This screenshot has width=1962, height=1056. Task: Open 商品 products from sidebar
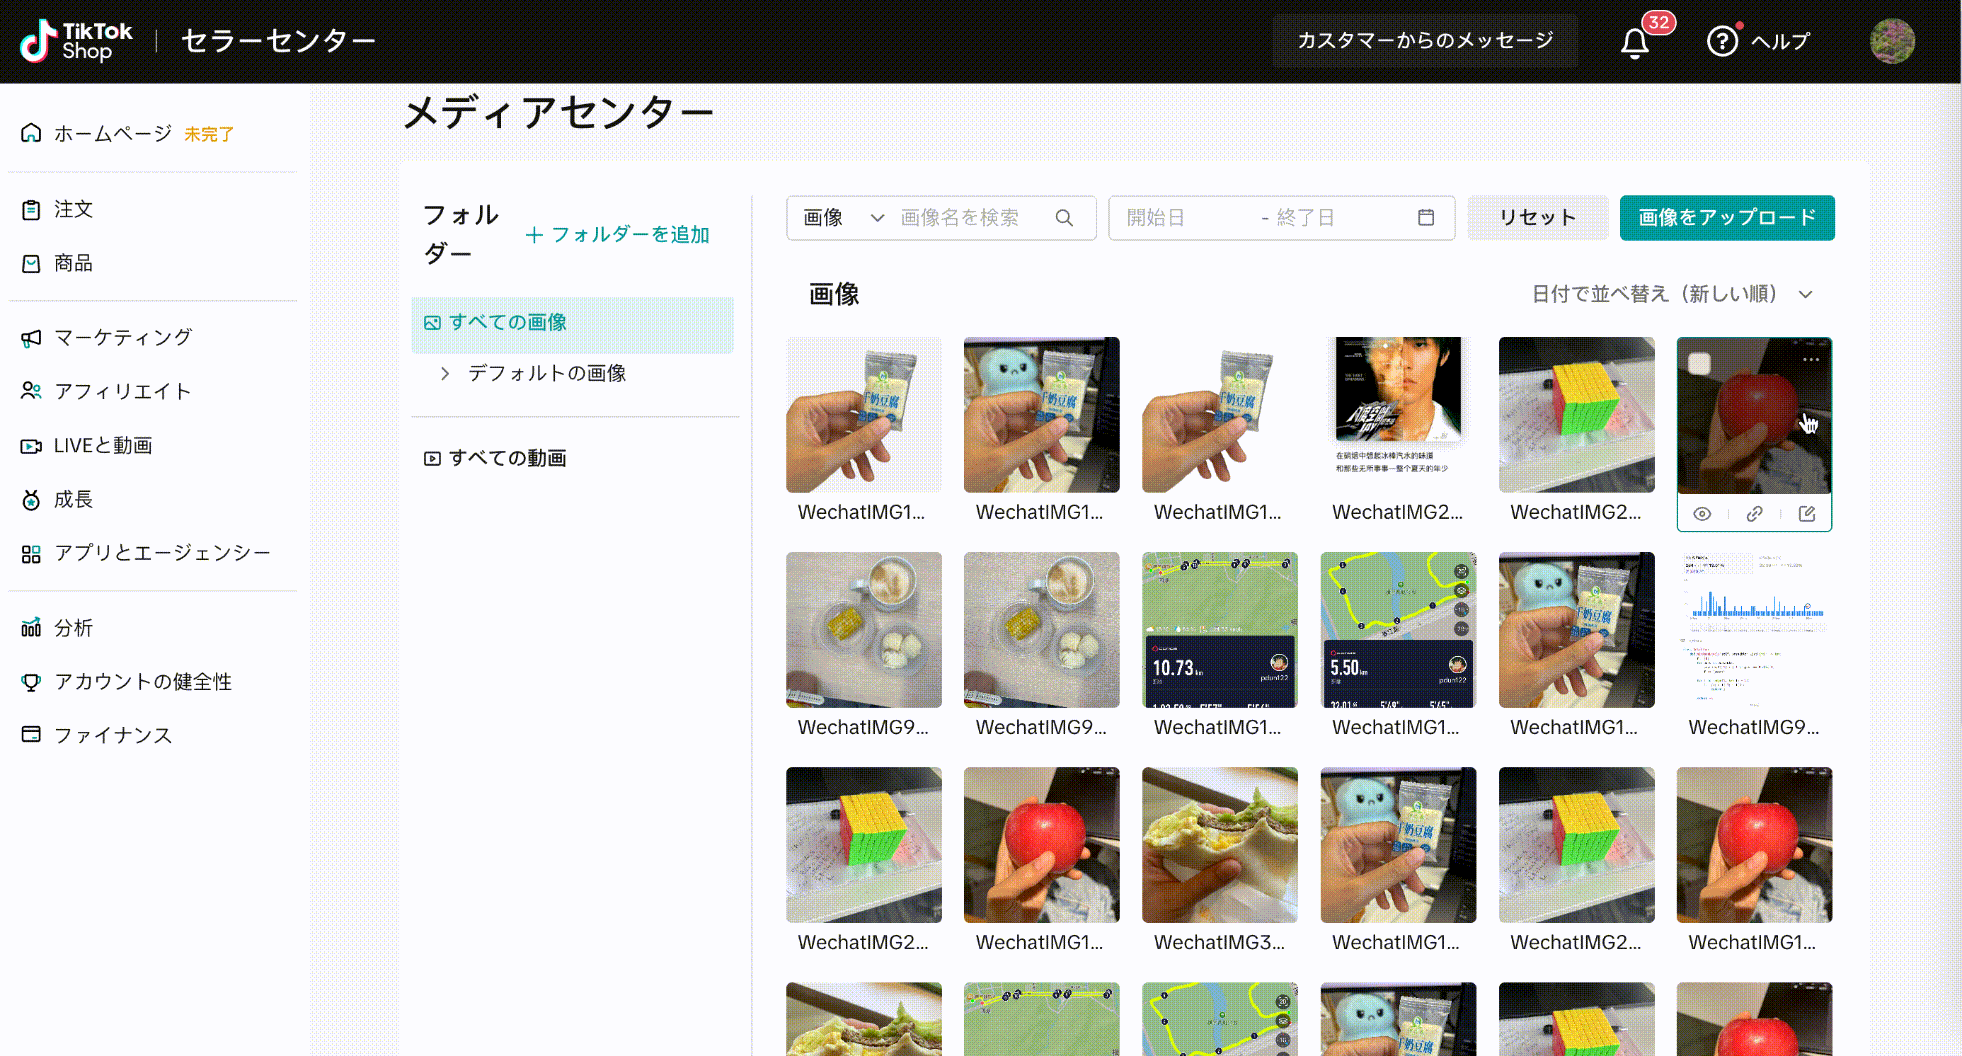57,263
